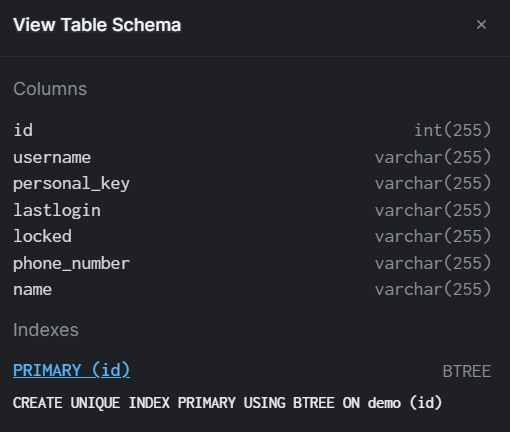Close the View Table Schema dialog

point(481,25)
